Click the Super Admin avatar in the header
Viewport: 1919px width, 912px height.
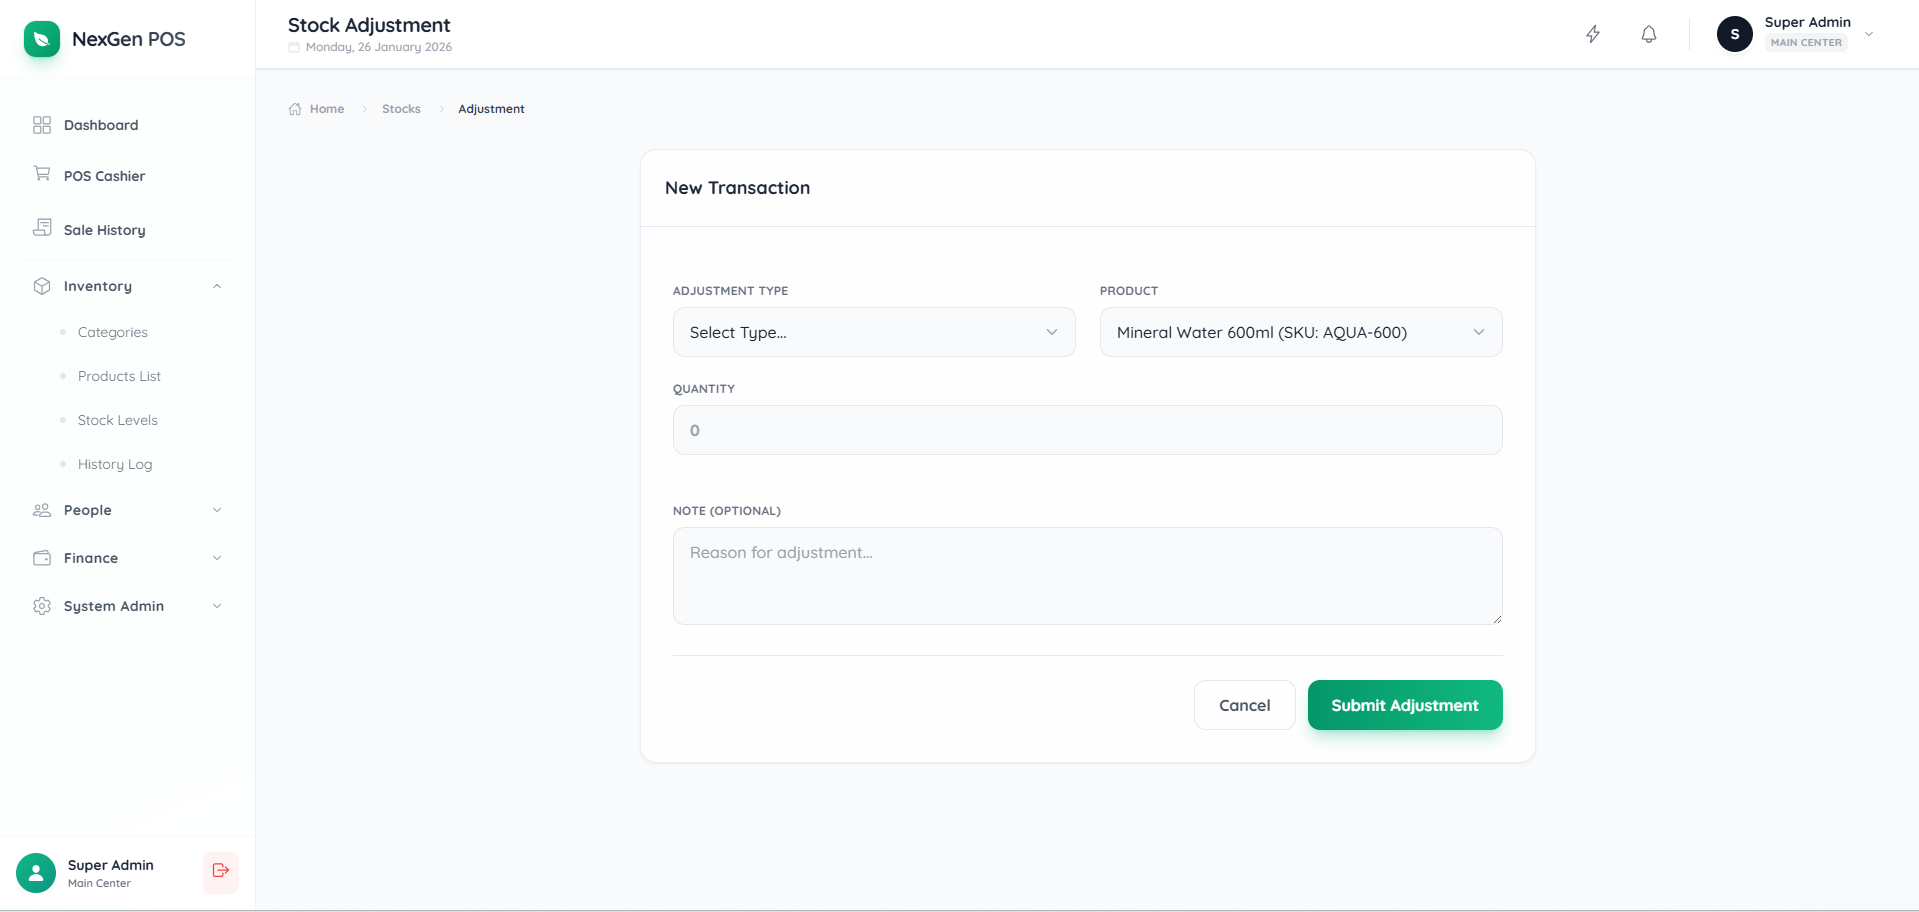tap(1734, 34)
